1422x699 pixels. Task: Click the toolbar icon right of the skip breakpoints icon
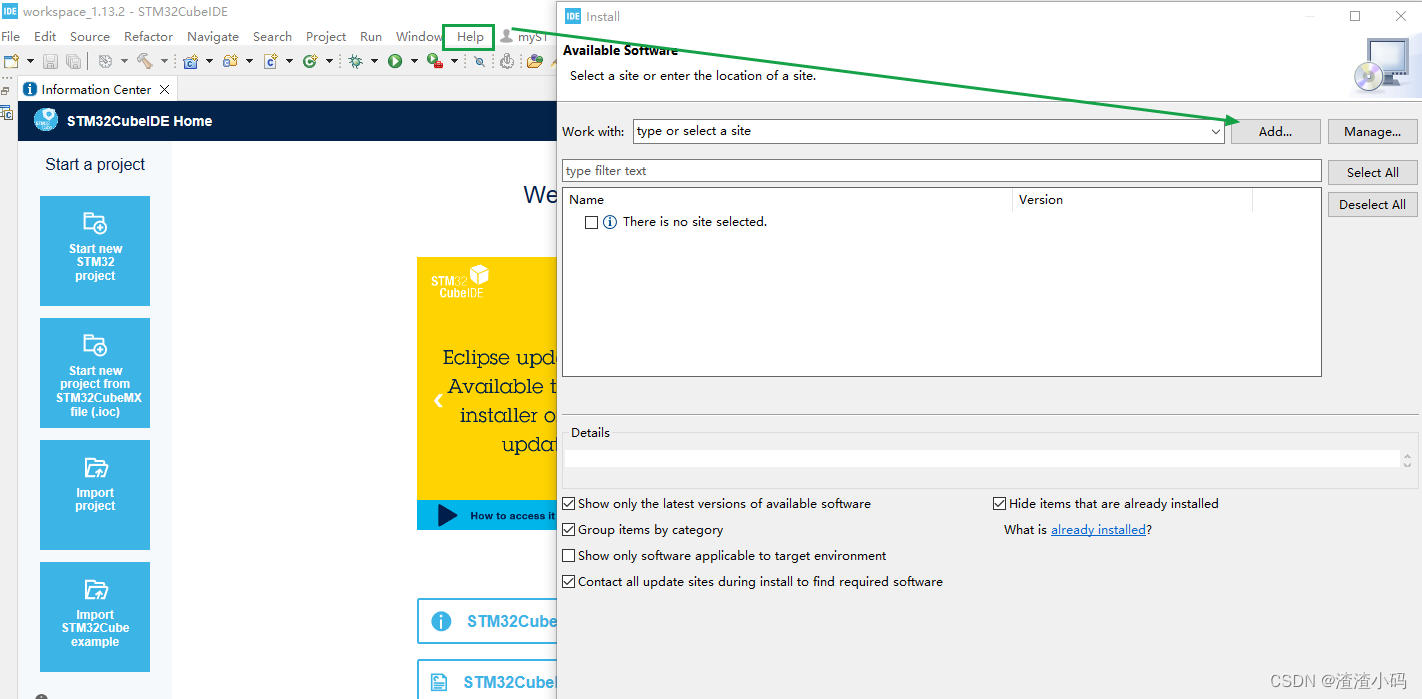[x=507, y=61]
